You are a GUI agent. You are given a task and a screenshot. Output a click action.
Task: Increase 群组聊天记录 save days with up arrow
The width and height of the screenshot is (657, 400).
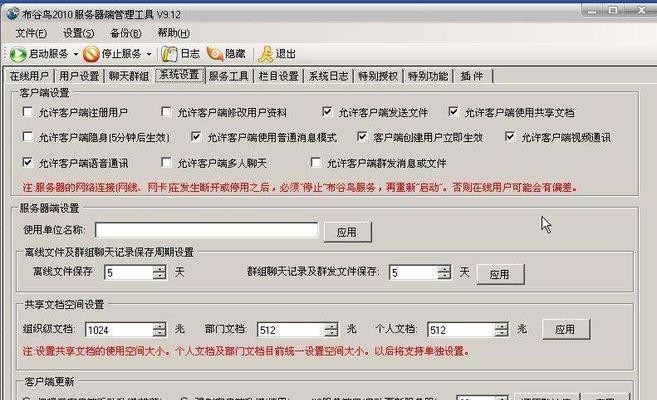click(x=444, y=268)
